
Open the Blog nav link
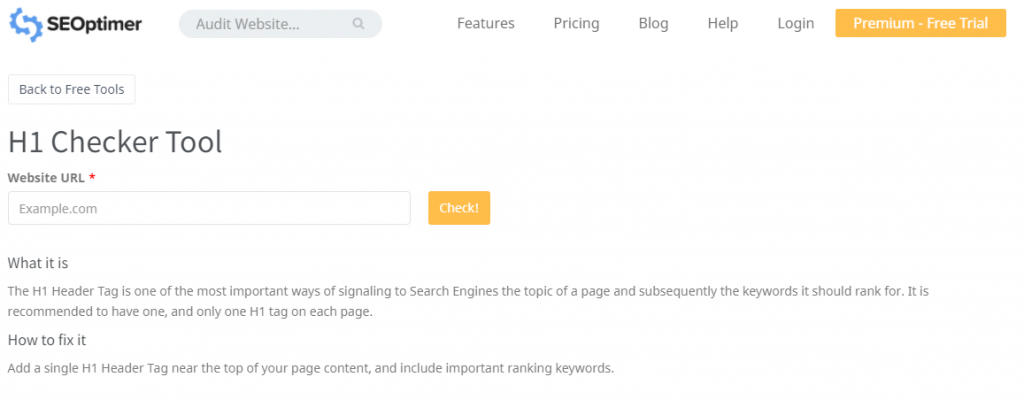[653, 23]
